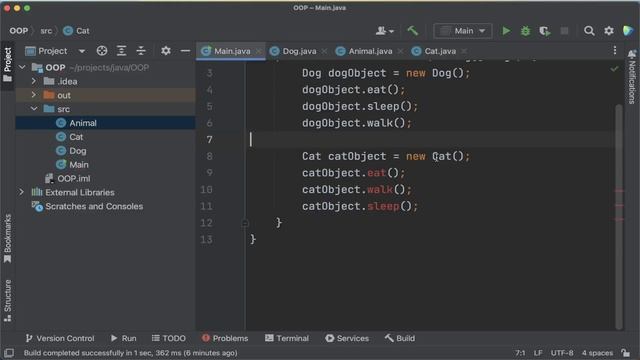This screenshot has height=360, width=640.
Task: Click LF line separator in status bar
Action: point(538,353)
